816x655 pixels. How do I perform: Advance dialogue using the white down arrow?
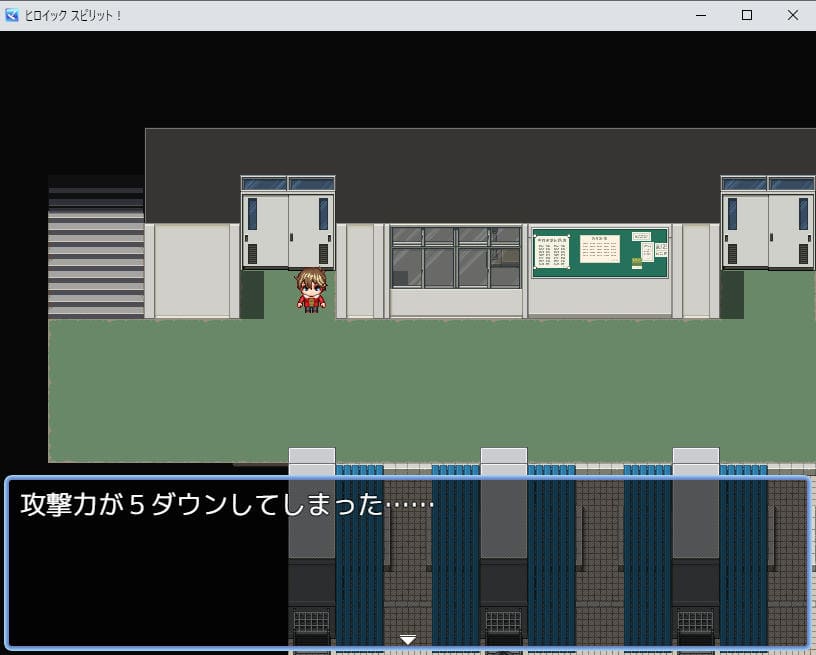[407, 639]
